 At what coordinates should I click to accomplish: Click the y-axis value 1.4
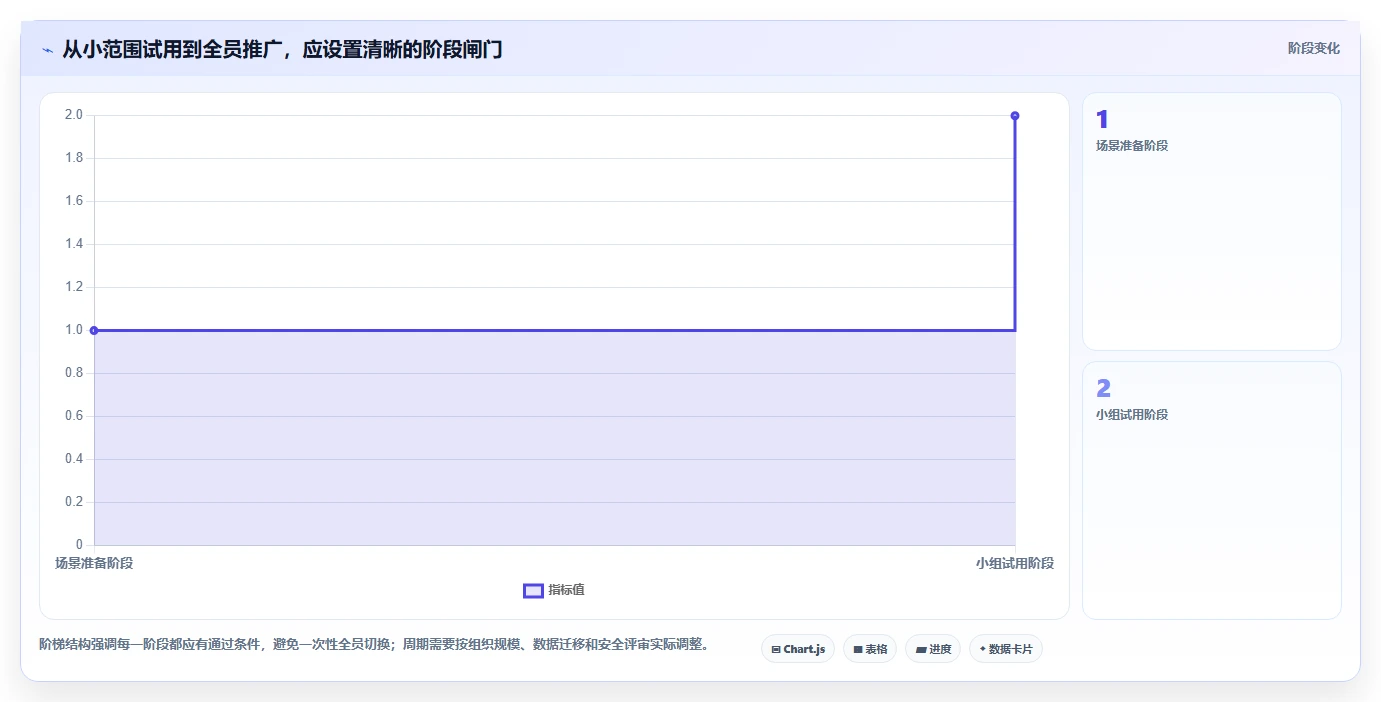[74, 244]
